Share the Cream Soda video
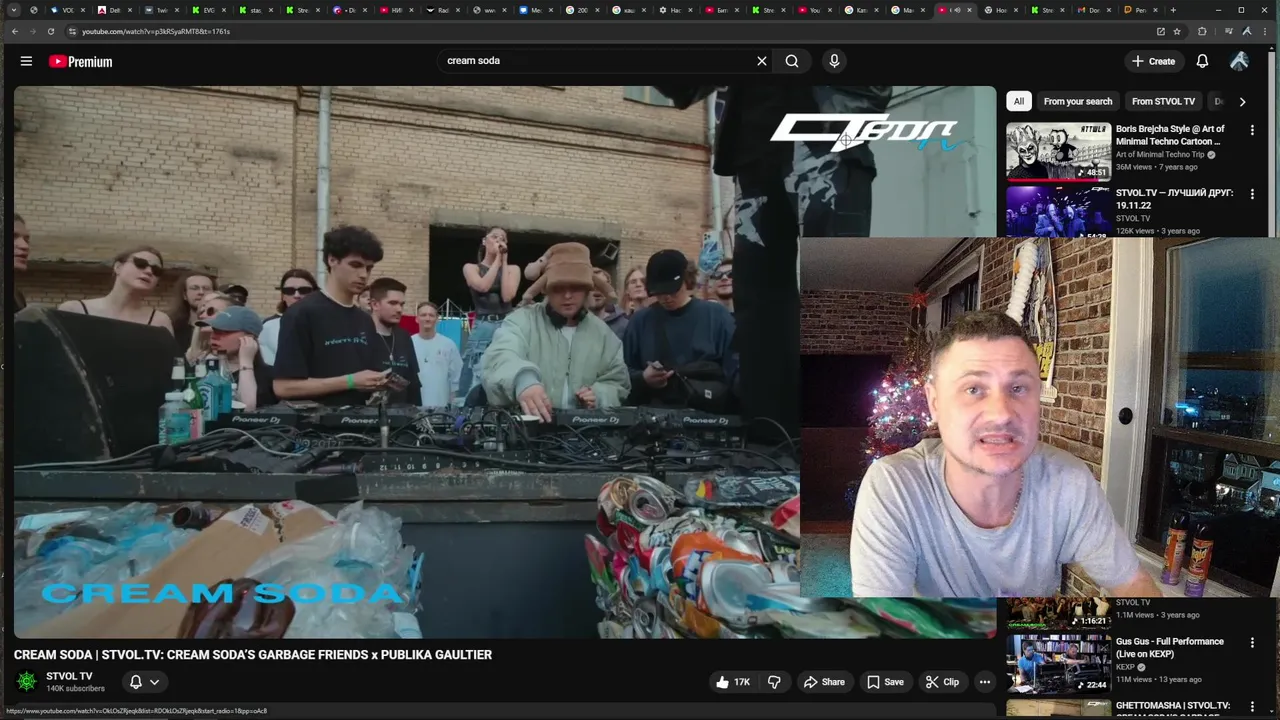 point(824,682)
